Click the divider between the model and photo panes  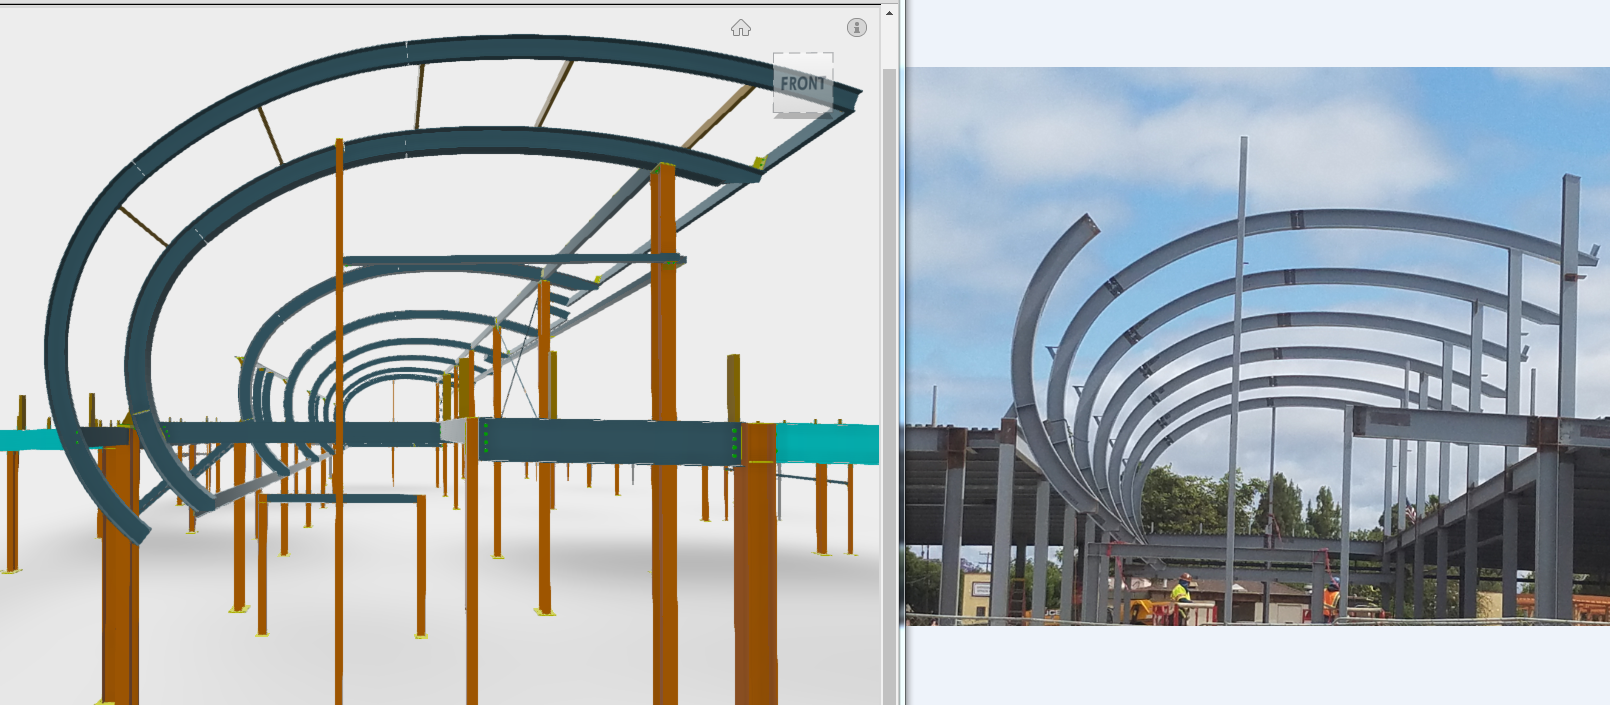[902, 350]
